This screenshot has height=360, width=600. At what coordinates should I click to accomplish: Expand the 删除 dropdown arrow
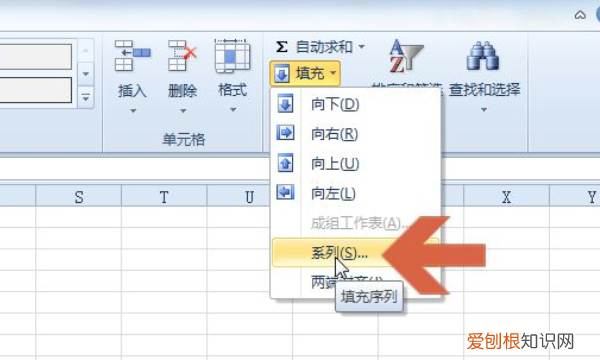click(x=183, y=111)
